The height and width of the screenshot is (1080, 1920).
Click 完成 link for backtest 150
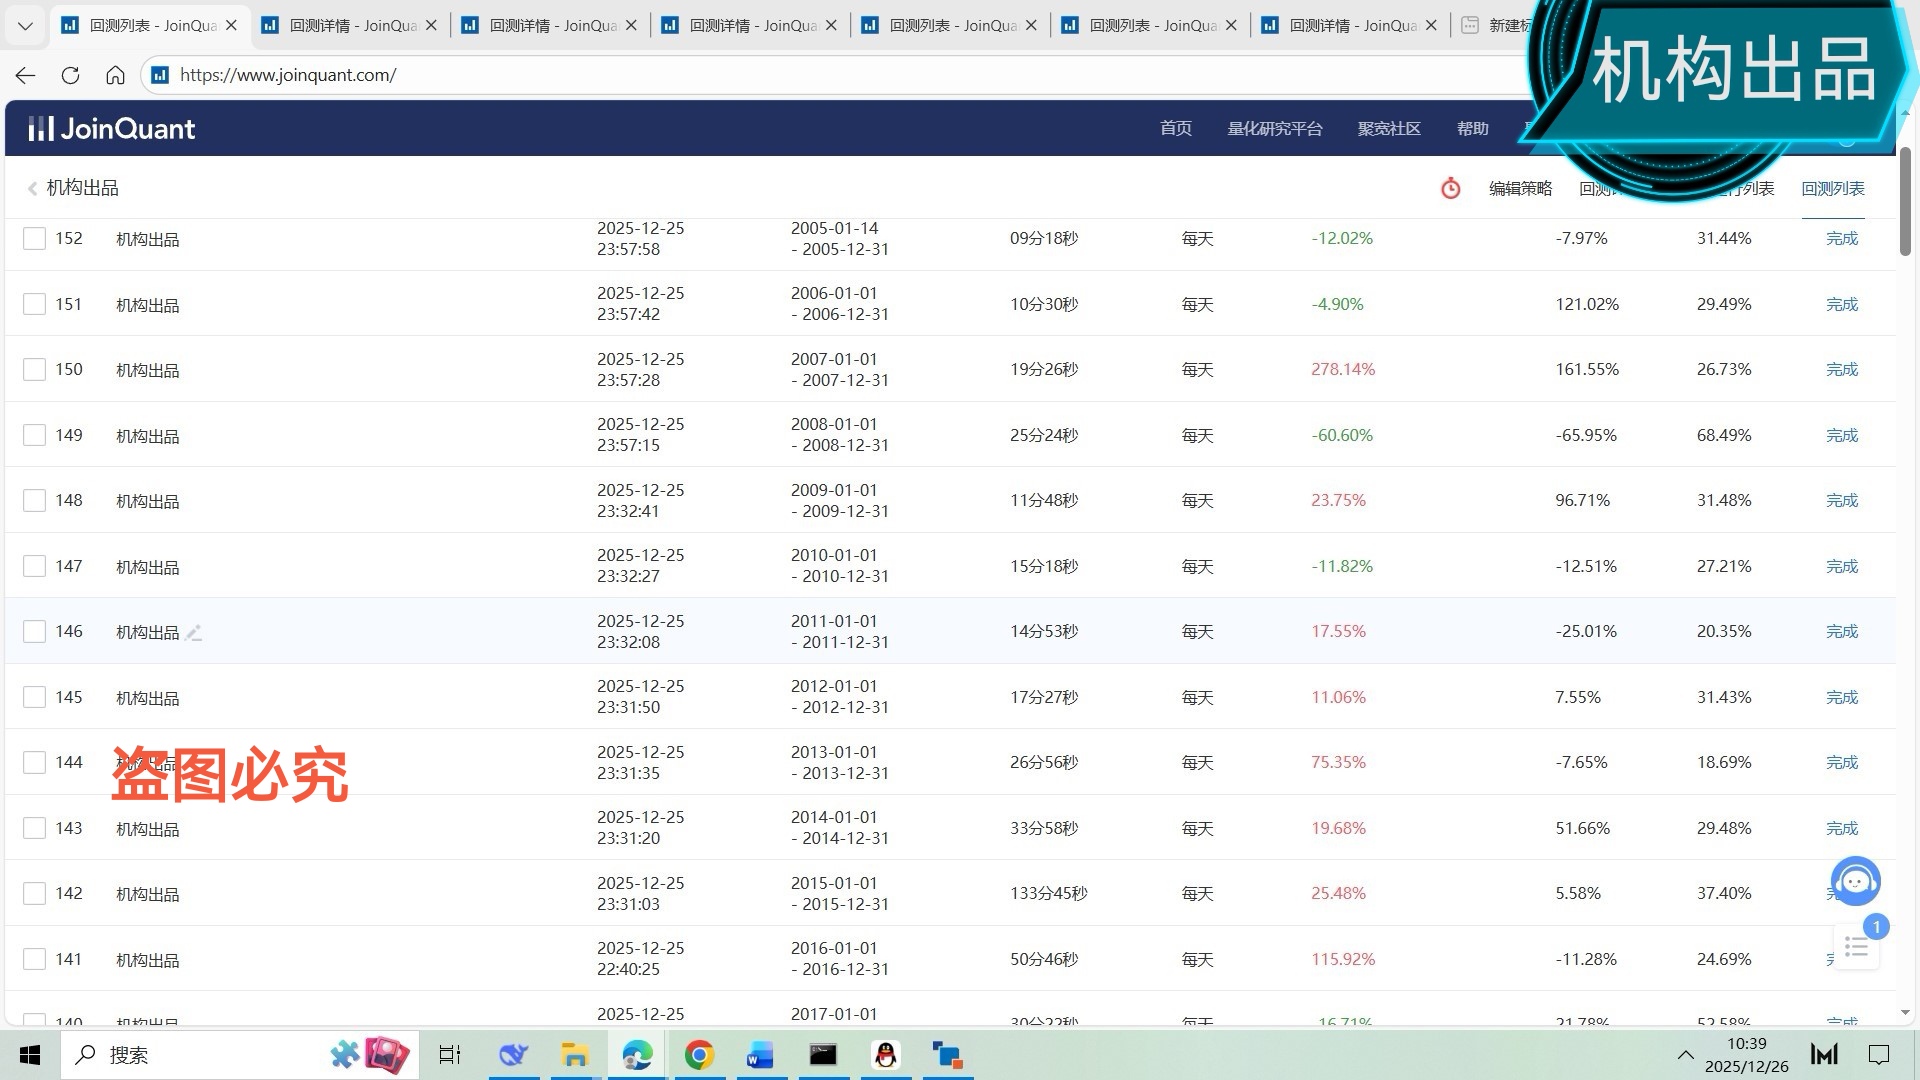point(1841,369)
